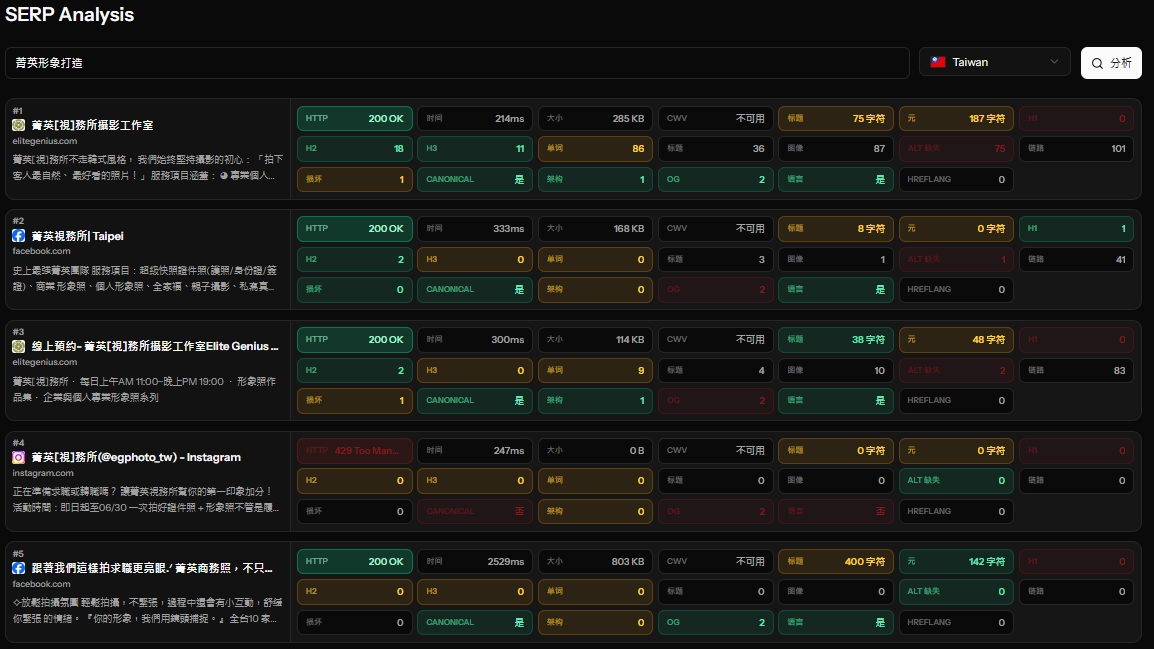This screenshot has width=1154, height=649.
Task: Click the 187 字符 meta length cell
Action: click(x=956, y=118)
